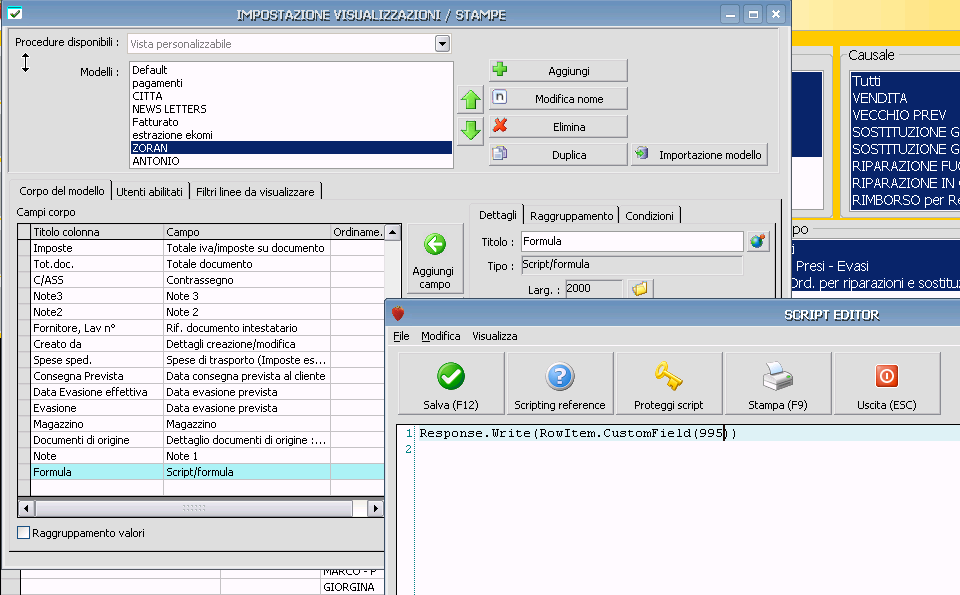Select the Raggruppamento tab
The image size is (960, 595).
571,215
